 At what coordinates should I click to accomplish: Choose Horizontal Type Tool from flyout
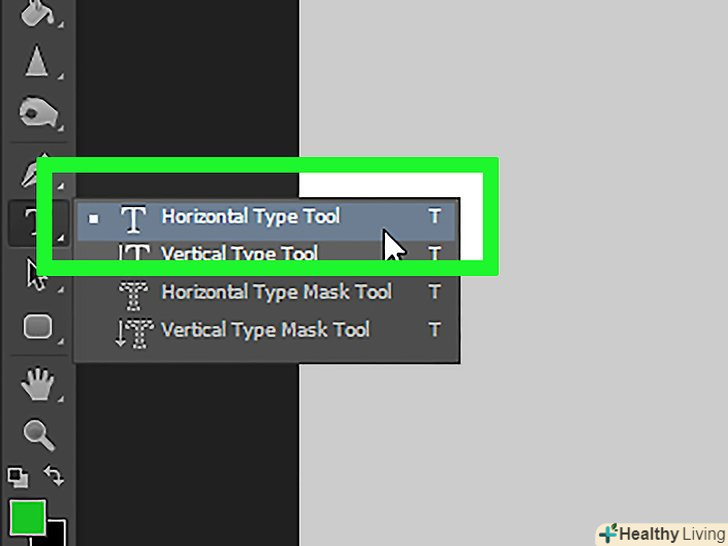tap(250, 216)
